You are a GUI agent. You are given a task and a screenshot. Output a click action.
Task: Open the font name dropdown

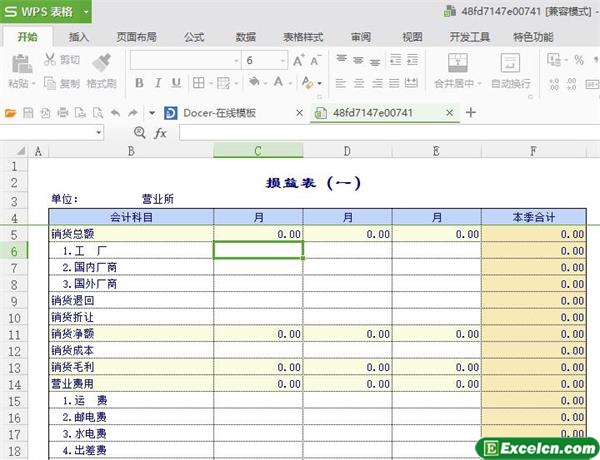236,61
